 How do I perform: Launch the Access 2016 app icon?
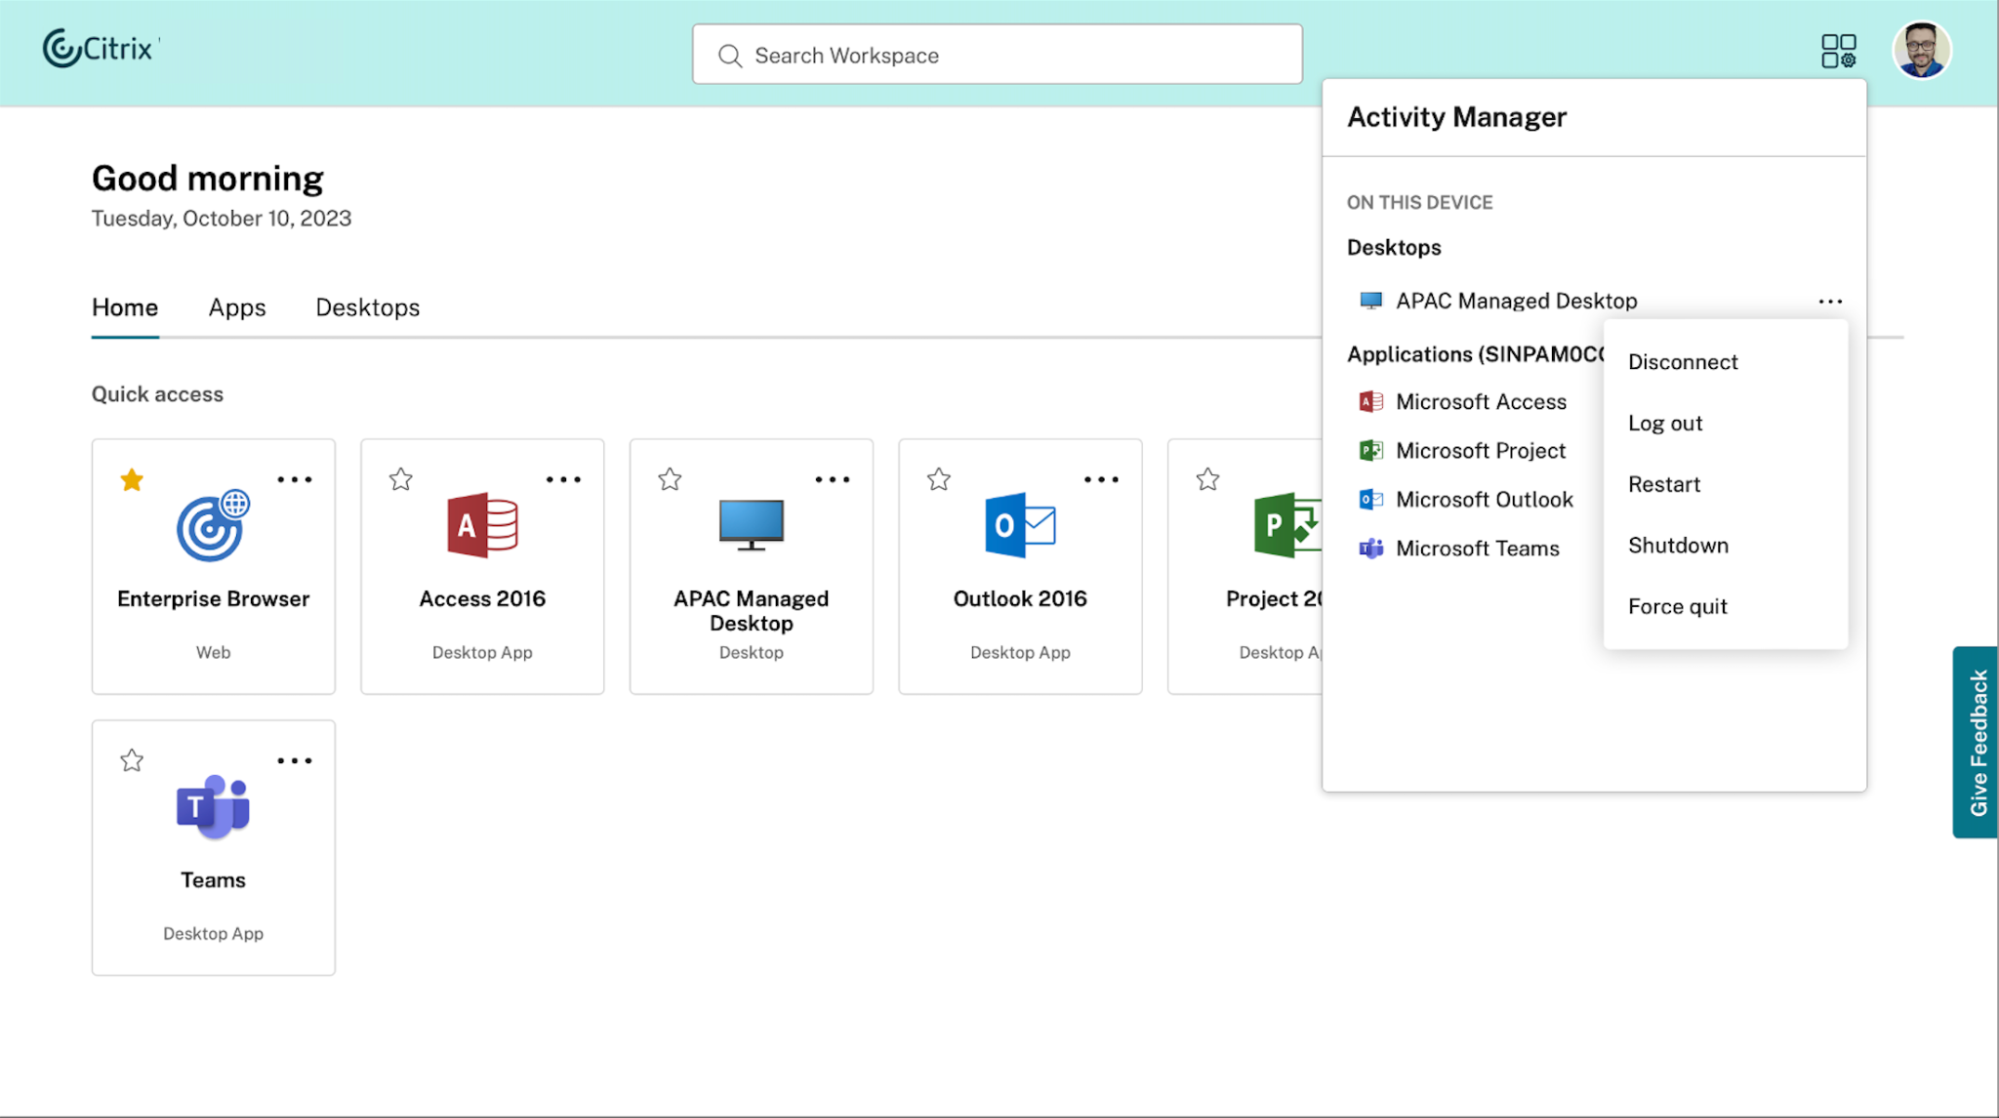point(482,526)
